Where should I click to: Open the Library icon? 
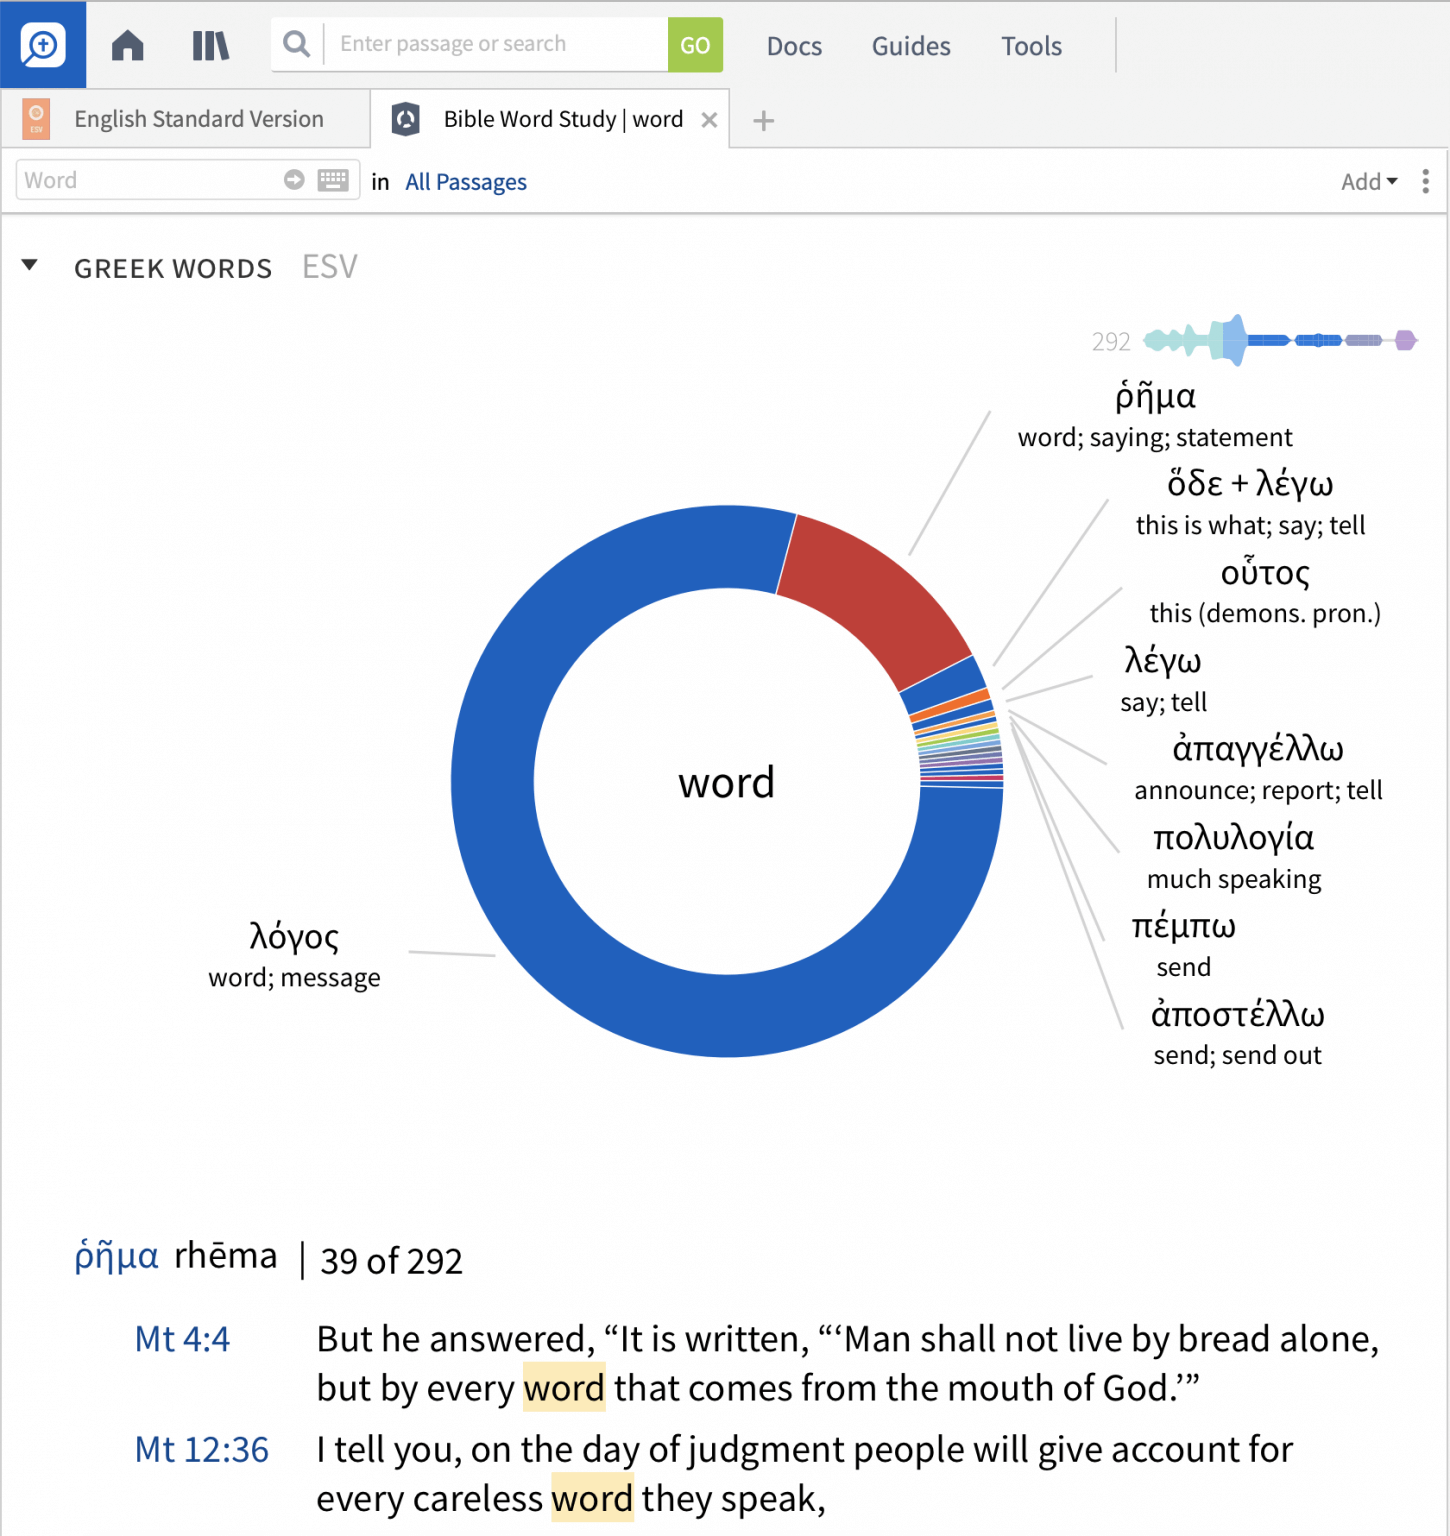pyautogui.click(x=210, y=45)
